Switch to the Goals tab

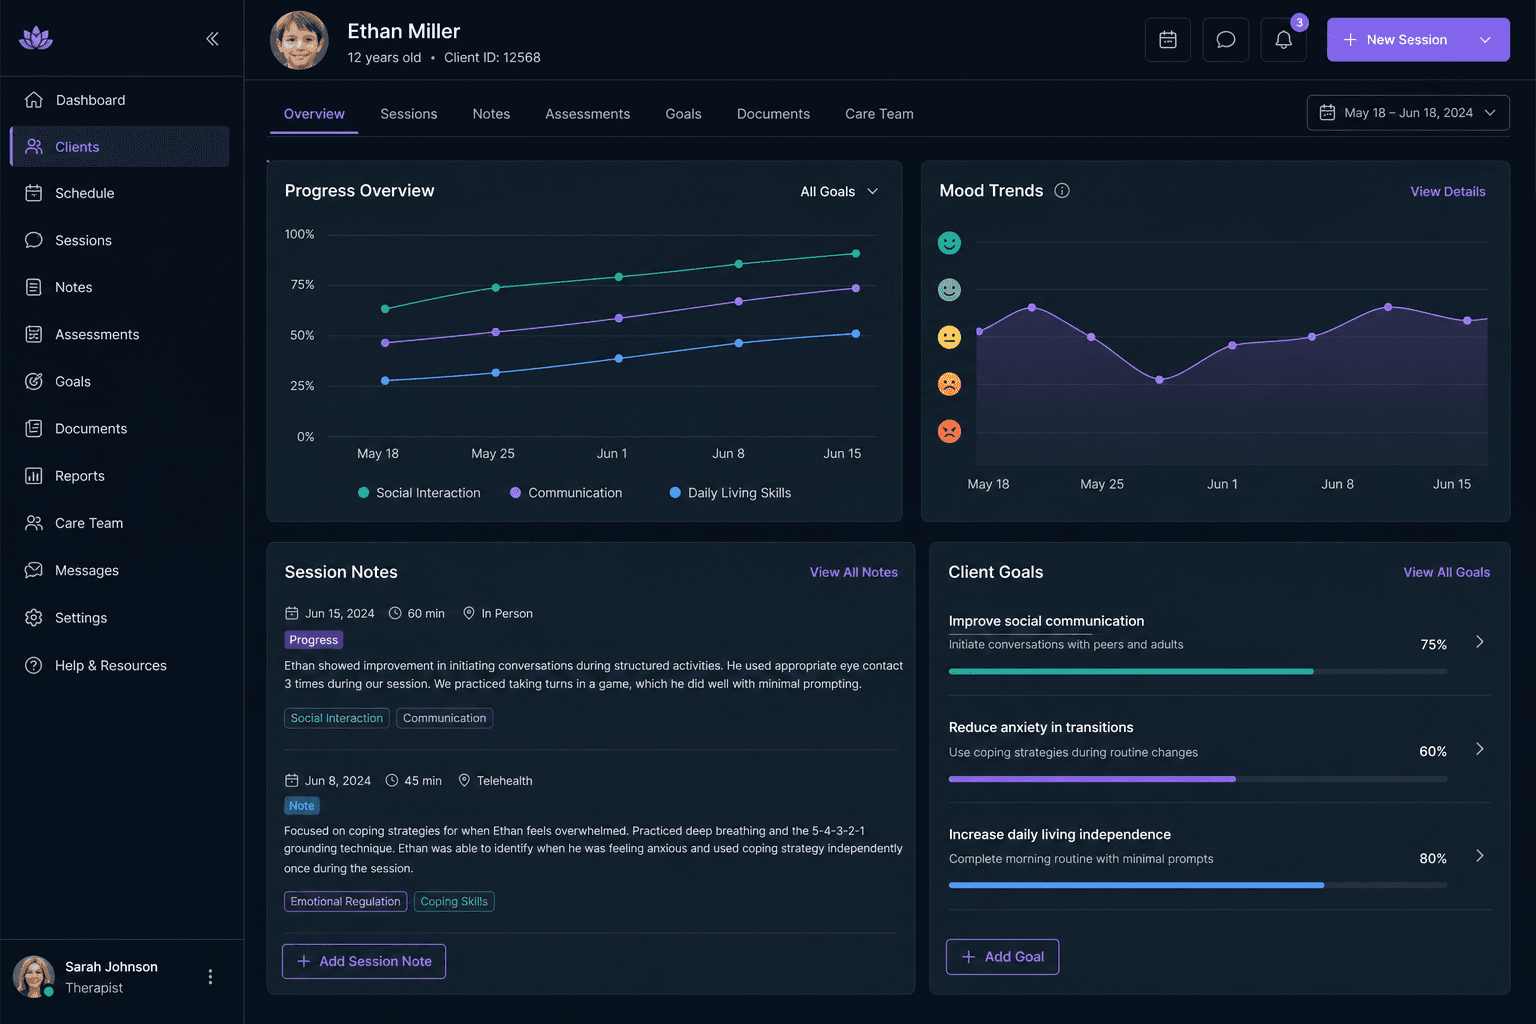pyautogui.click(x=684, y=114)
